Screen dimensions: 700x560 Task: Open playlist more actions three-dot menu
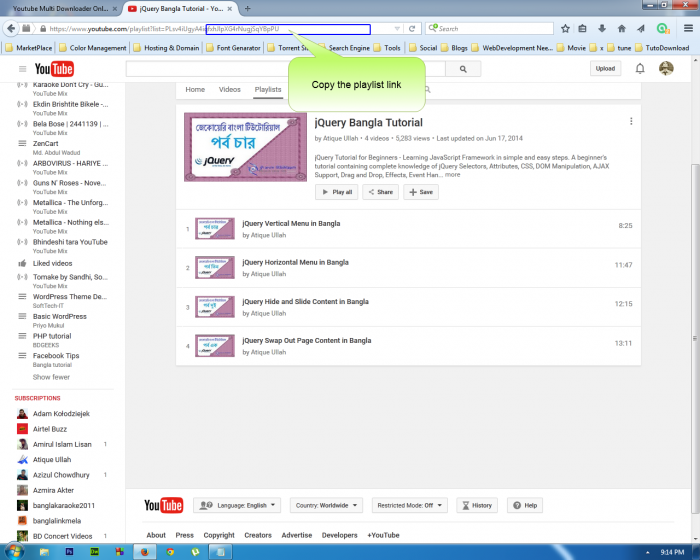(x=631, y=121)
